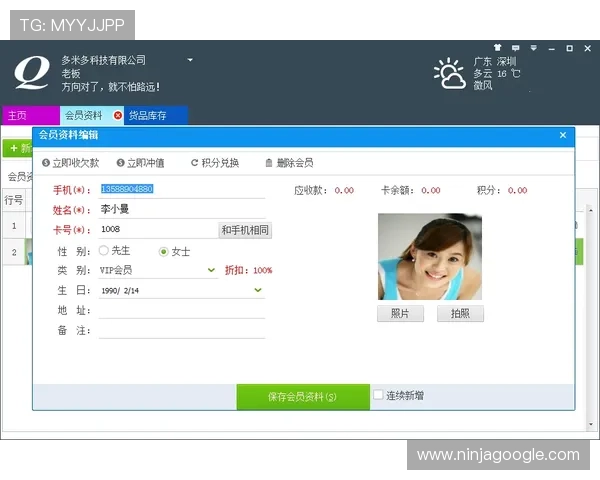Click the shirt skin icon in title bar
This screenshot has height=480, width=600.
497,47
